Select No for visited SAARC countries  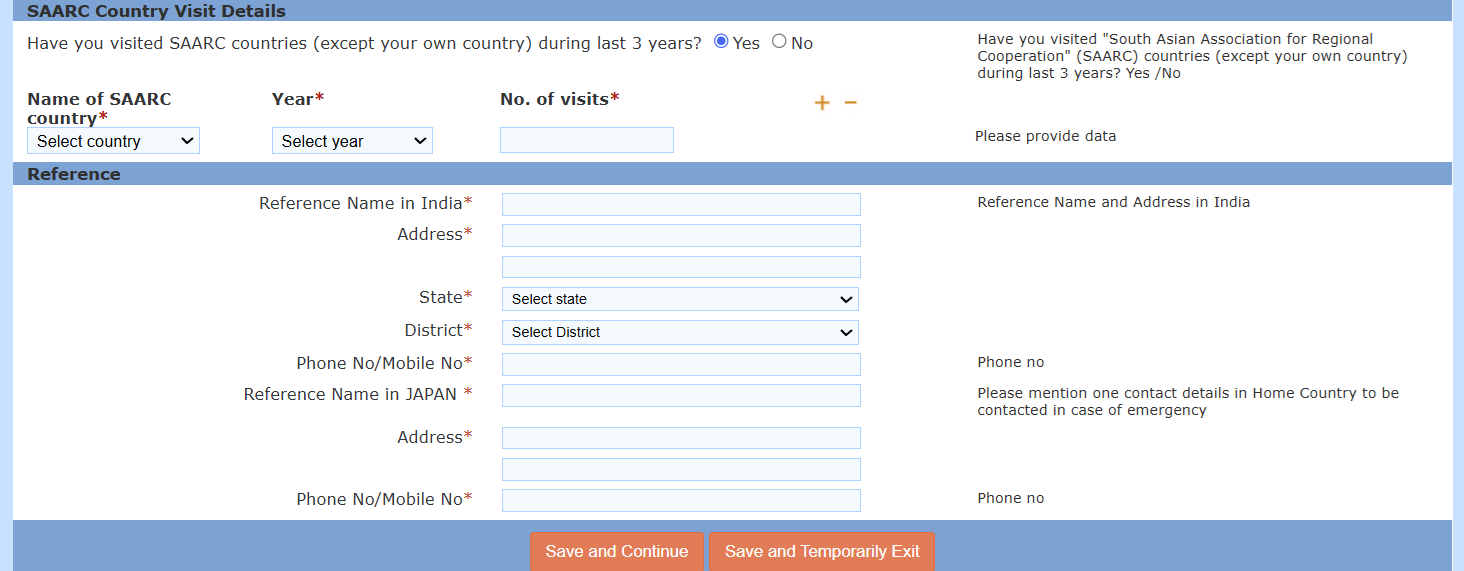pyautogui.click(x=779, y=42)
